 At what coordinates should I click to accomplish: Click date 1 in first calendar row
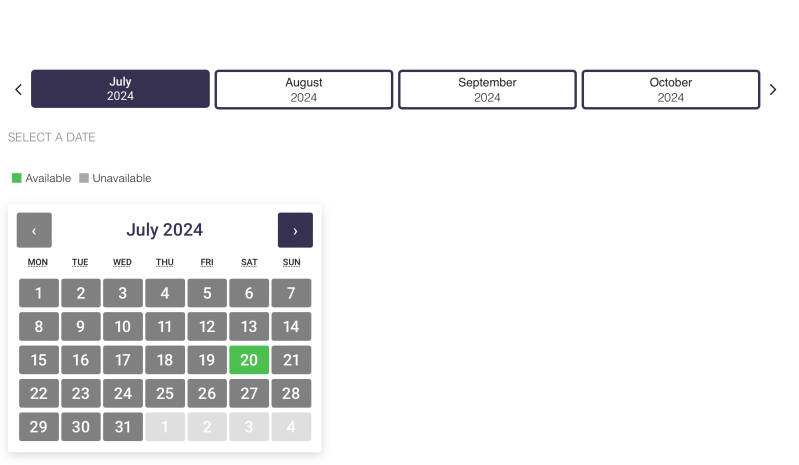[39, 293]
